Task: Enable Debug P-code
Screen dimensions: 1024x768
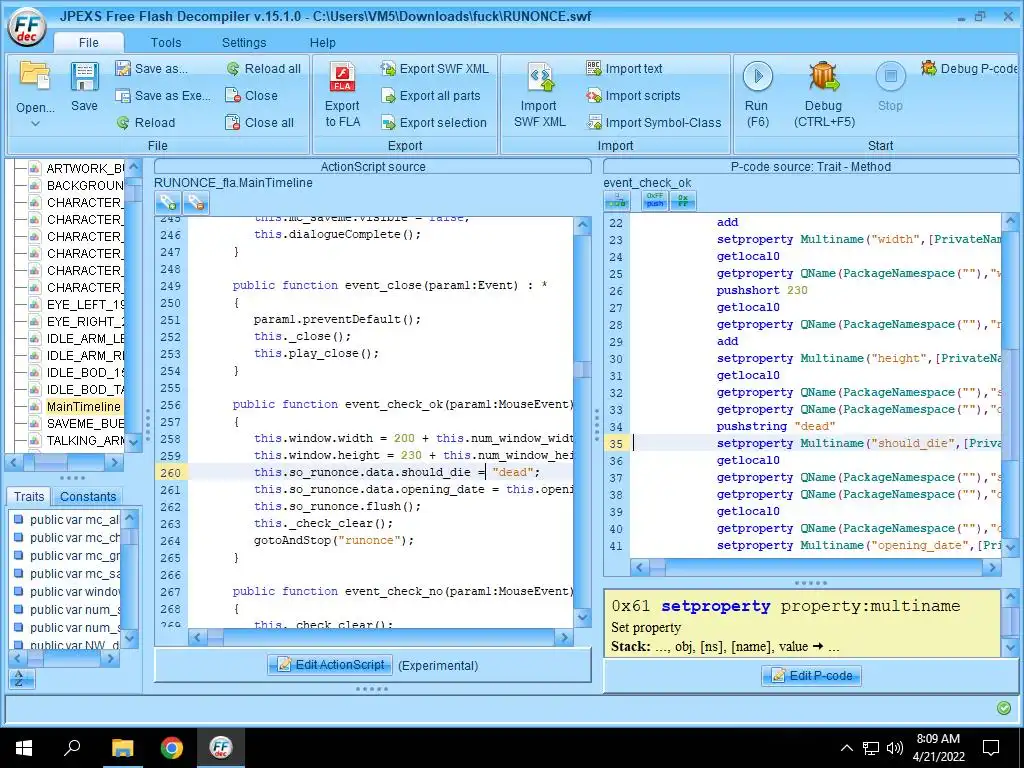Action: (x=969, y=68)
